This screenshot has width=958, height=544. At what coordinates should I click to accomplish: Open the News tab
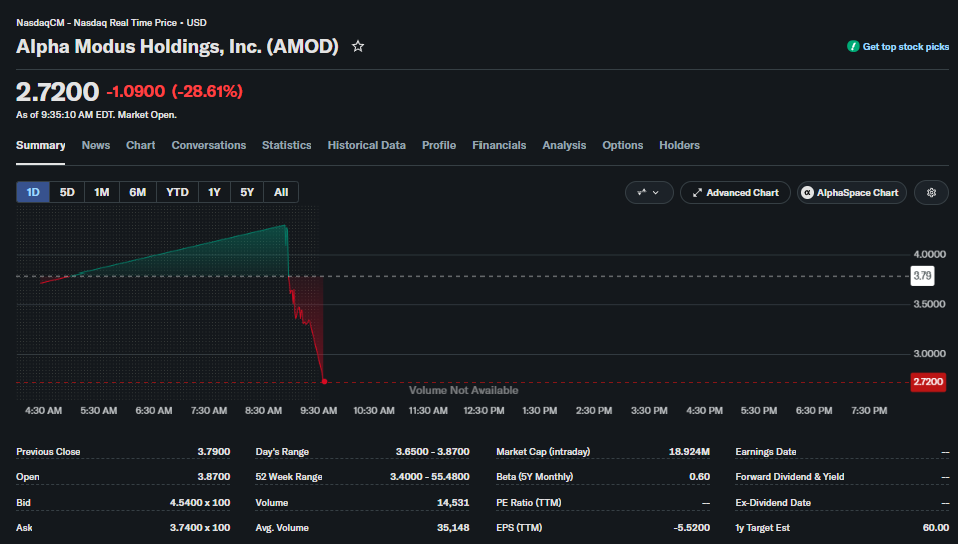(x=96, y=145)
